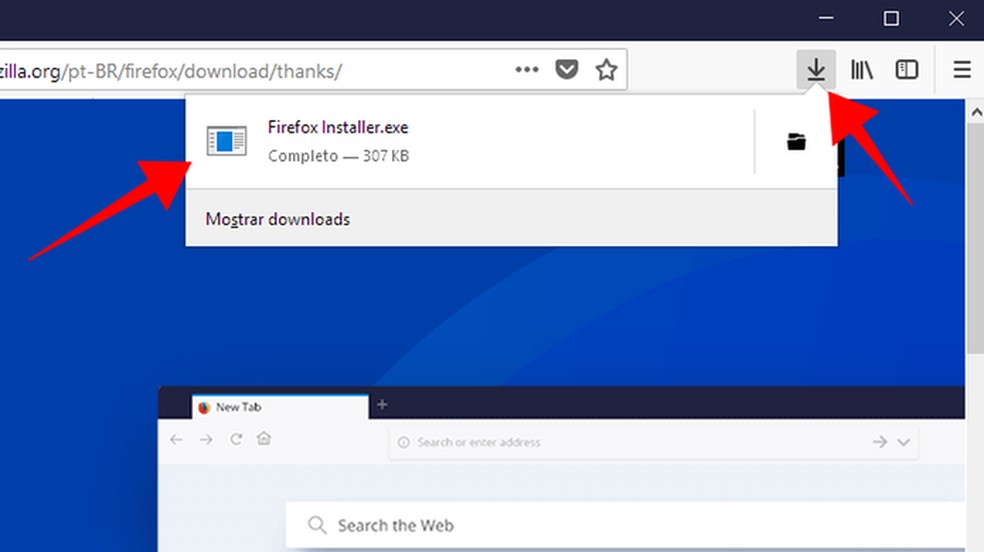Click the Search the Web box
This screenshot has width=984, height=552.
coord(625,525)
